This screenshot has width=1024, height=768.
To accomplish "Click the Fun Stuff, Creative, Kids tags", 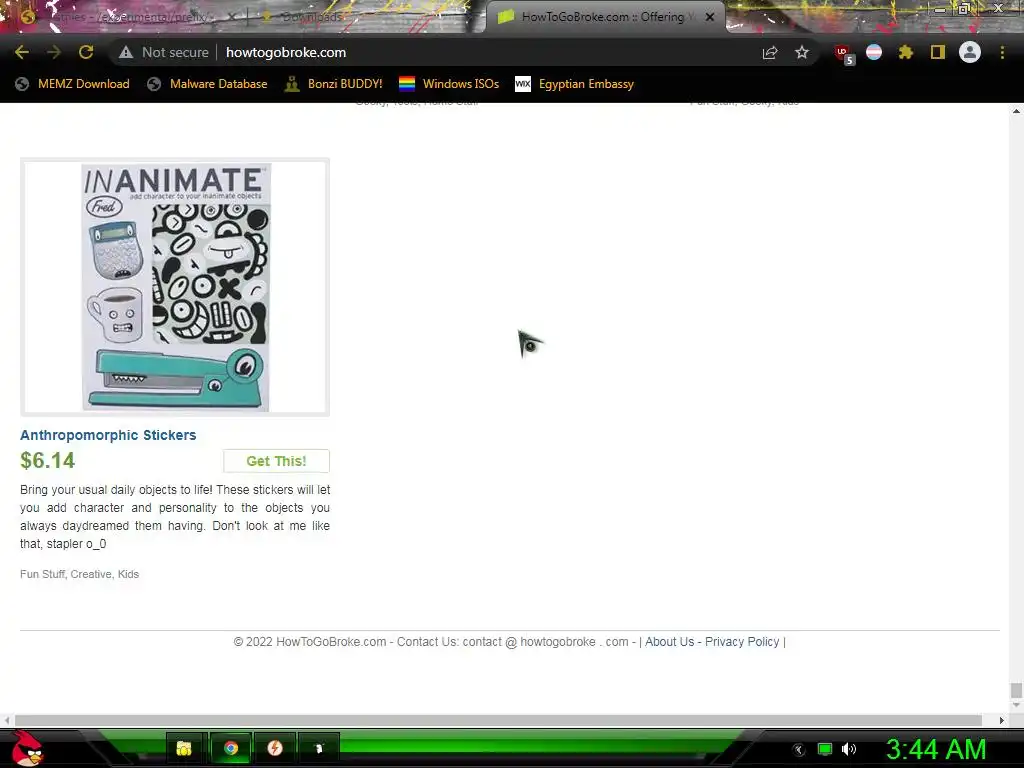I will [x=80, y=574].
